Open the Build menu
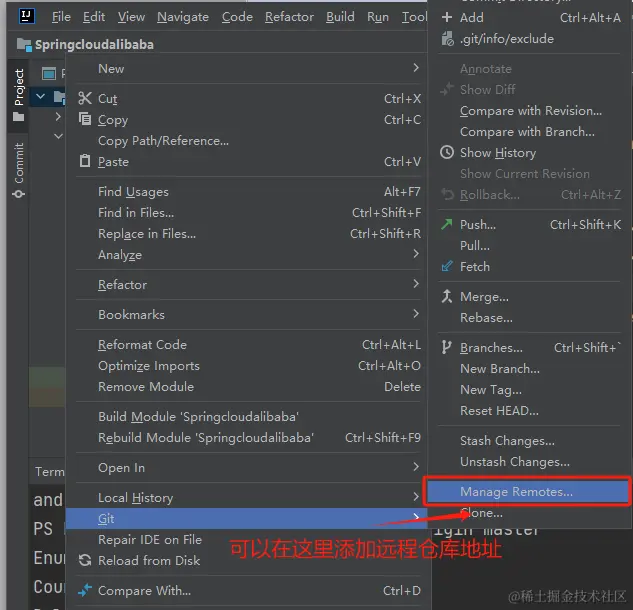The width and height of the screenshot is (633, 610). click(340, 17)
